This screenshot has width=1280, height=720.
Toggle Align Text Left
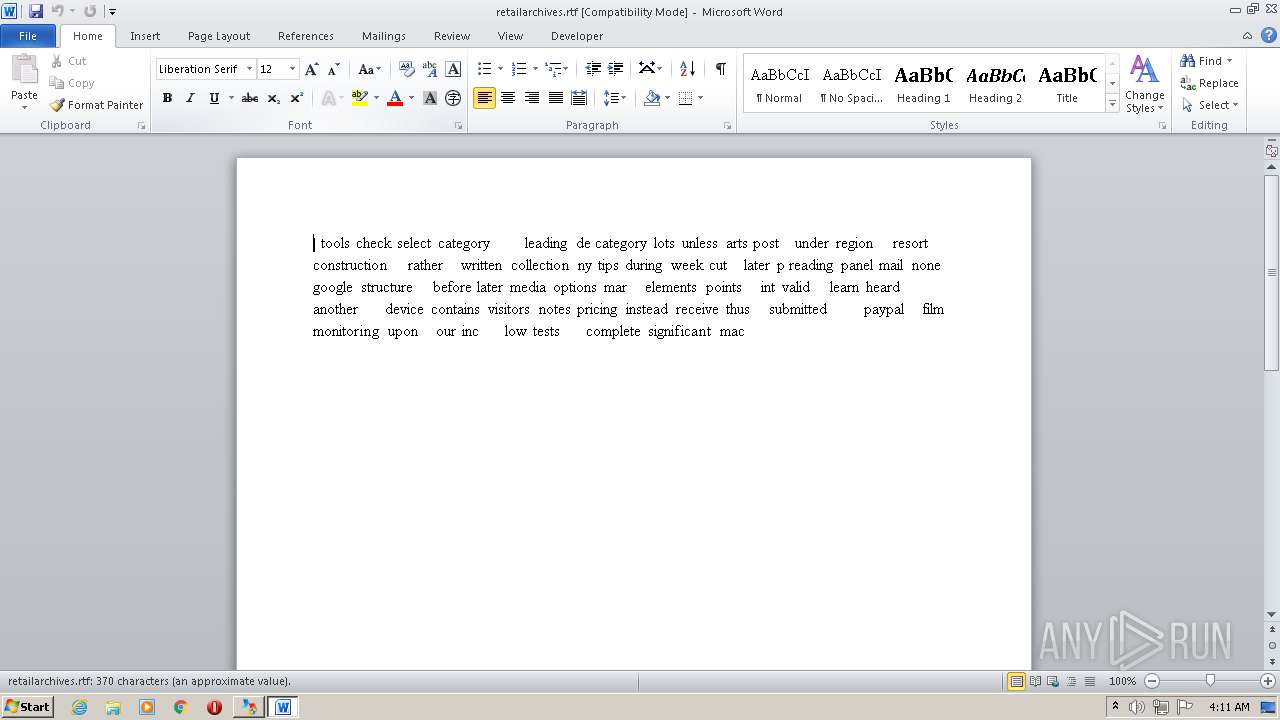pos(484,98)
